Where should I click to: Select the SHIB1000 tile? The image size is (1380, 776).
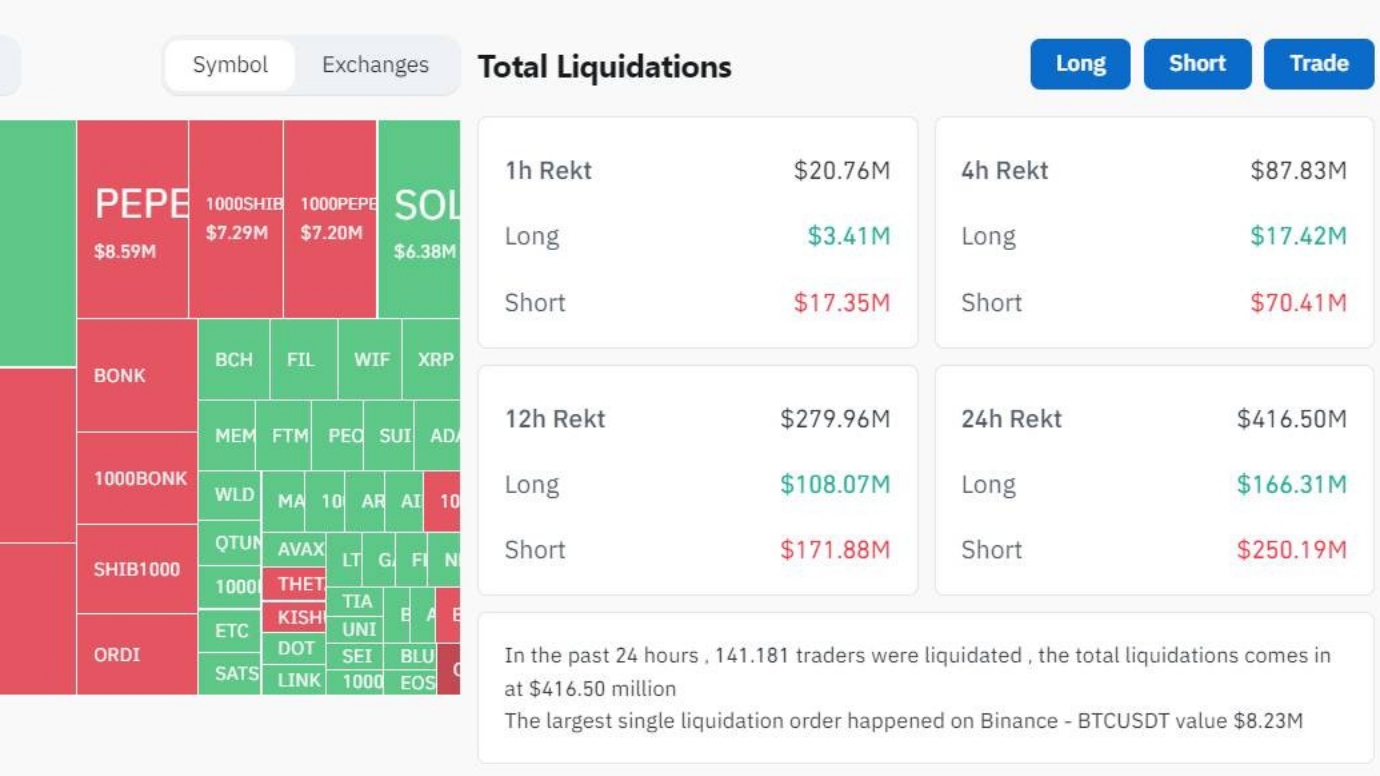pos(137,569)
